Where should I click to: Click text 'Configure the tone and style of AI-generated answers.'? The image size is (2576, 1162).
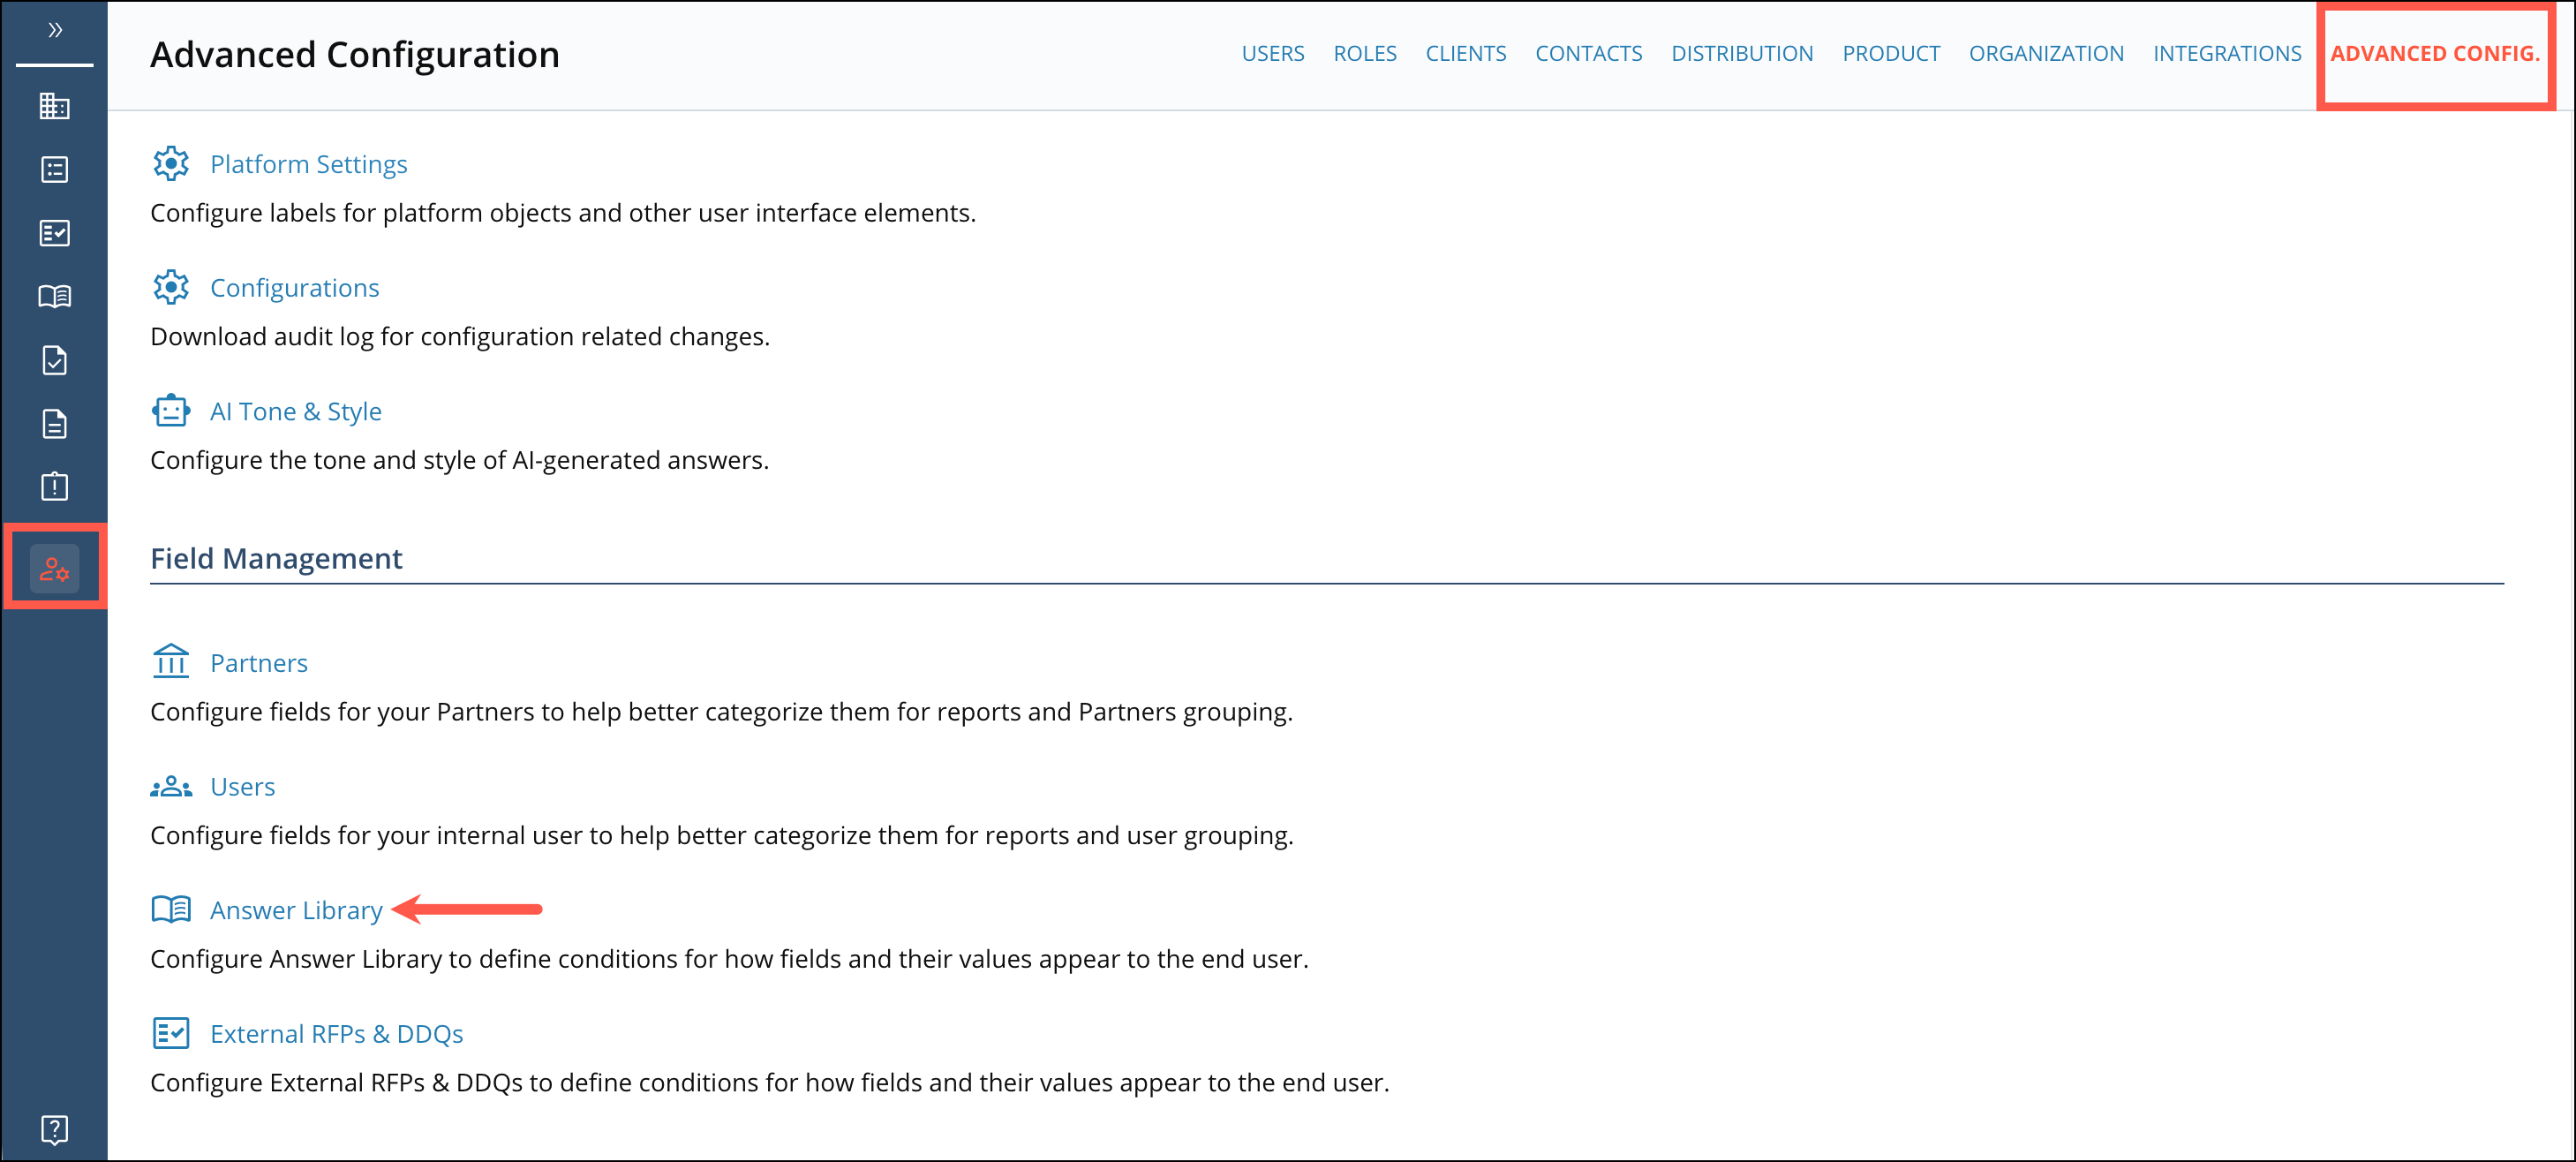point(459,460)
